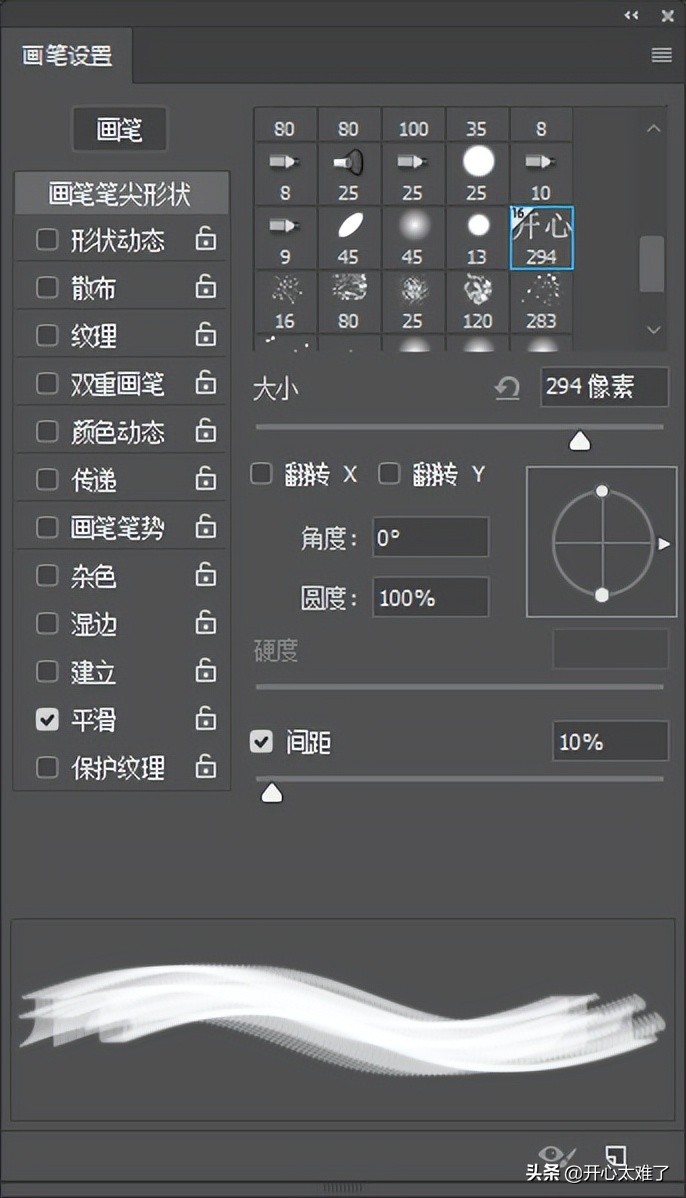
Task: Click lock icon next to 散布
Action: pyautogui.click(x=205, y=287)
